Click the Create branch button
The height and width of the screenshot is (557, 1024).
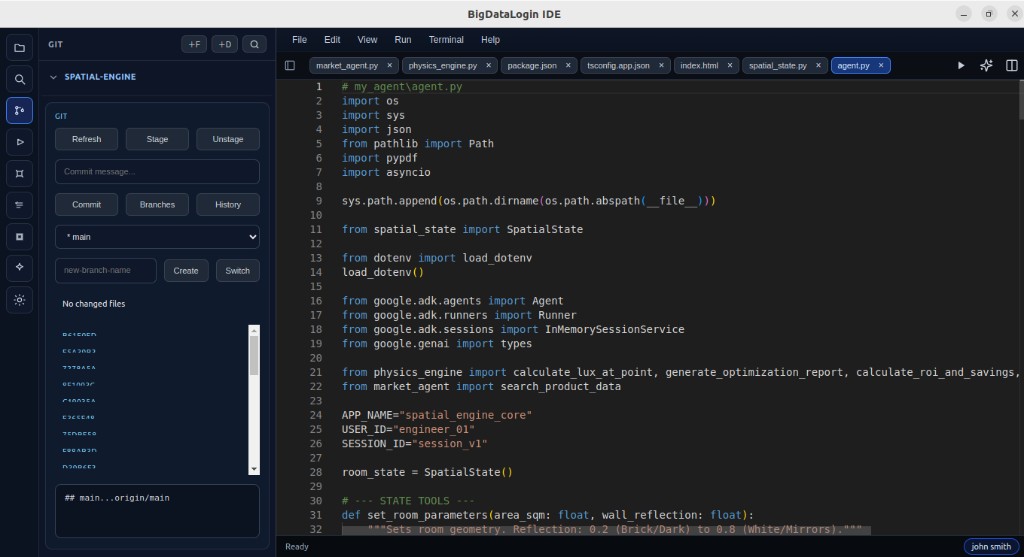point(185,270)
